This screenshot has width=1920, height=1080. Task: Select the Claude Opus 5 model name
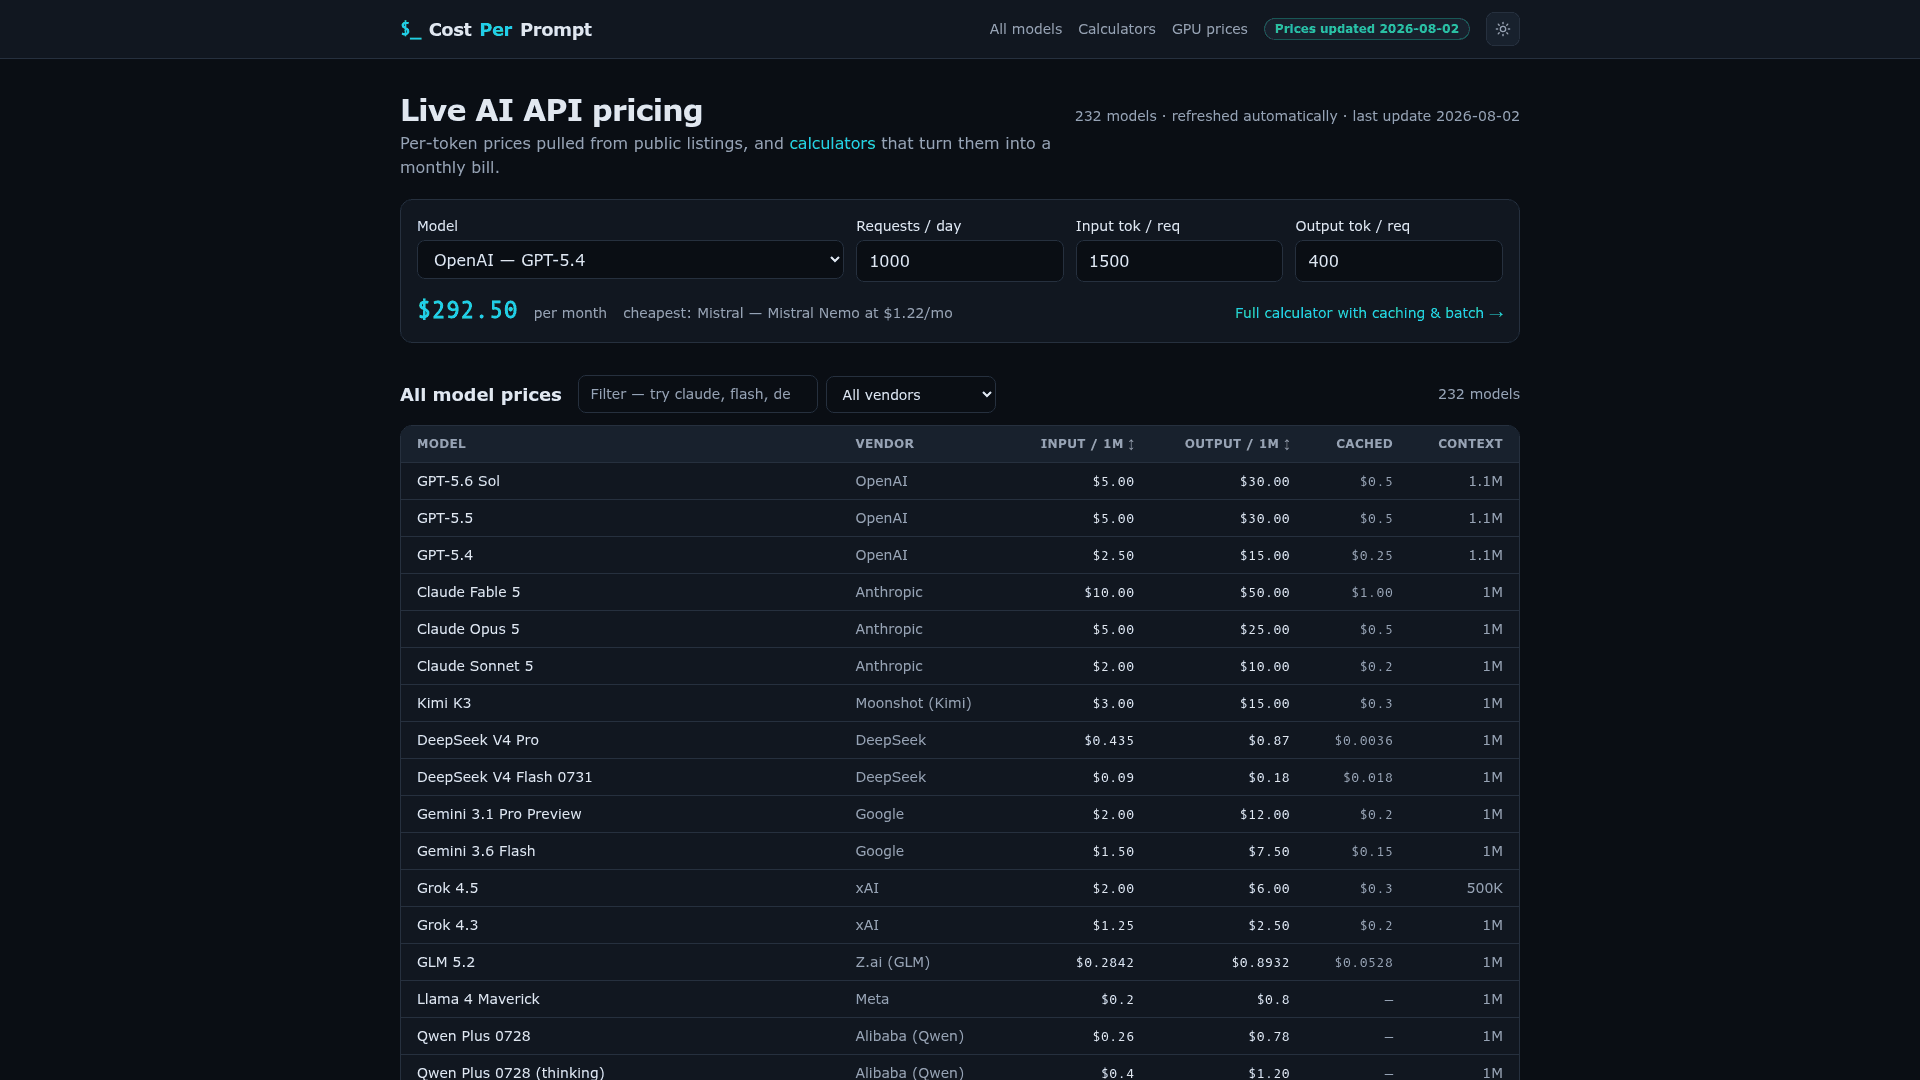(468, 629)
